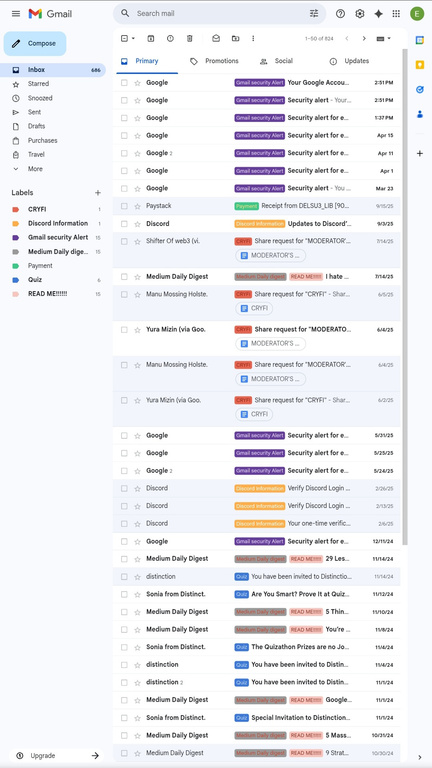
Task: Open Settings gear icon
Action: point(360,14)
